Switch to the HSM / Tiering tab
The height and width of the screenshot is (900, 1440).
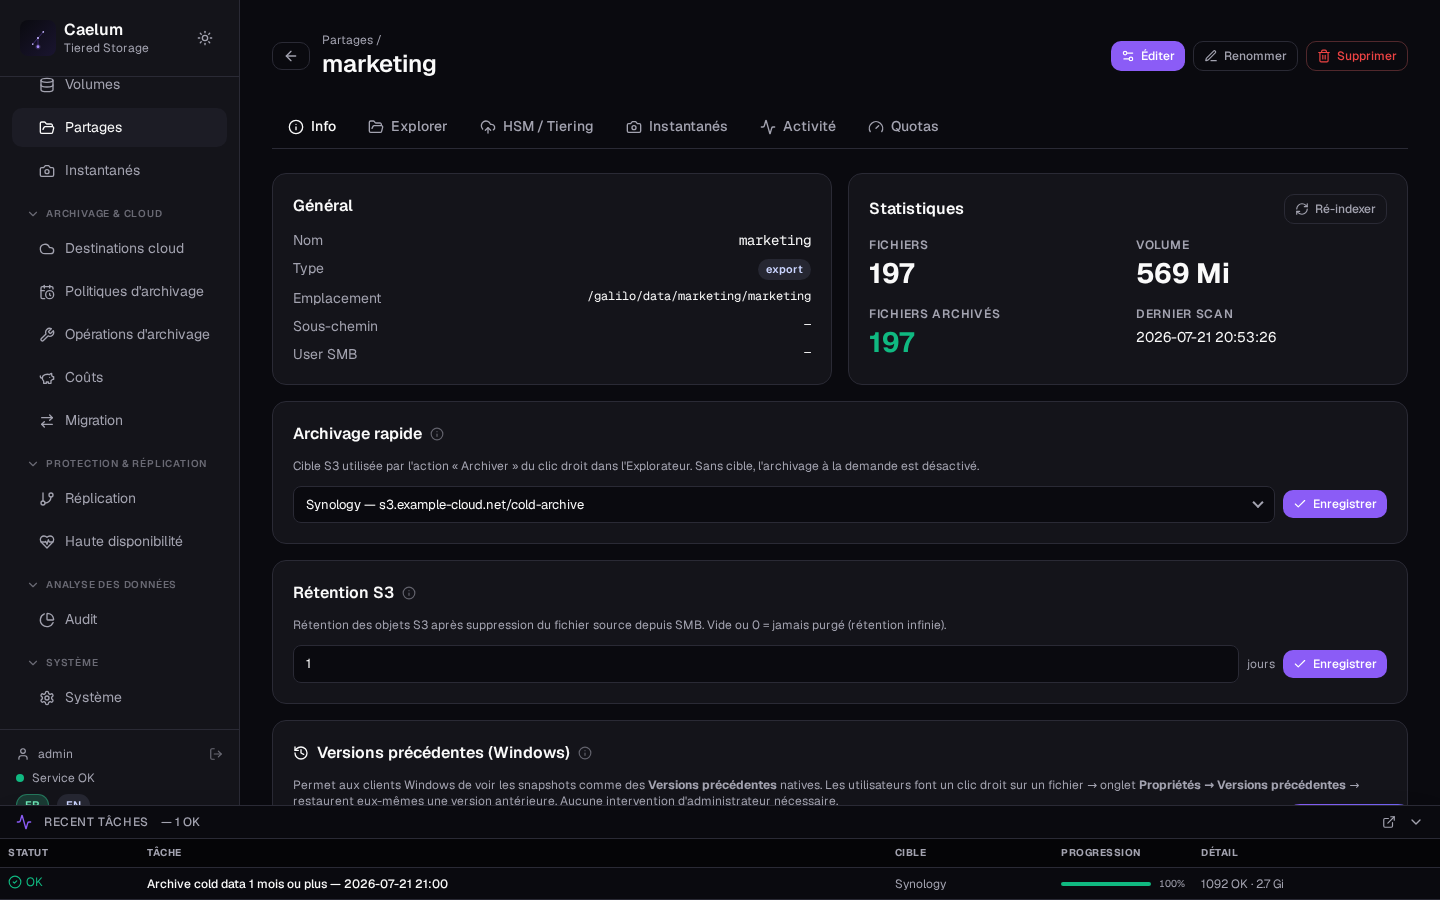tap(537, 127)
